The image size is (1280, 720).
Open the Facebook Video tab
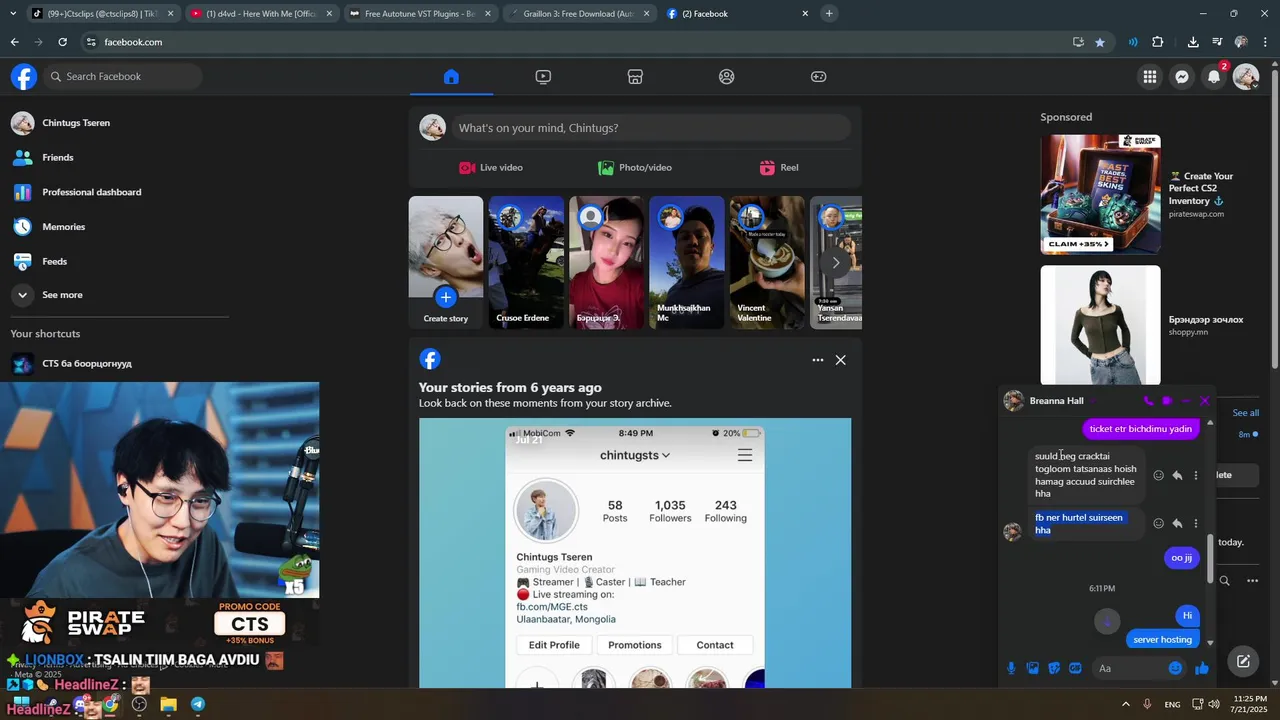tap(543, 77)
